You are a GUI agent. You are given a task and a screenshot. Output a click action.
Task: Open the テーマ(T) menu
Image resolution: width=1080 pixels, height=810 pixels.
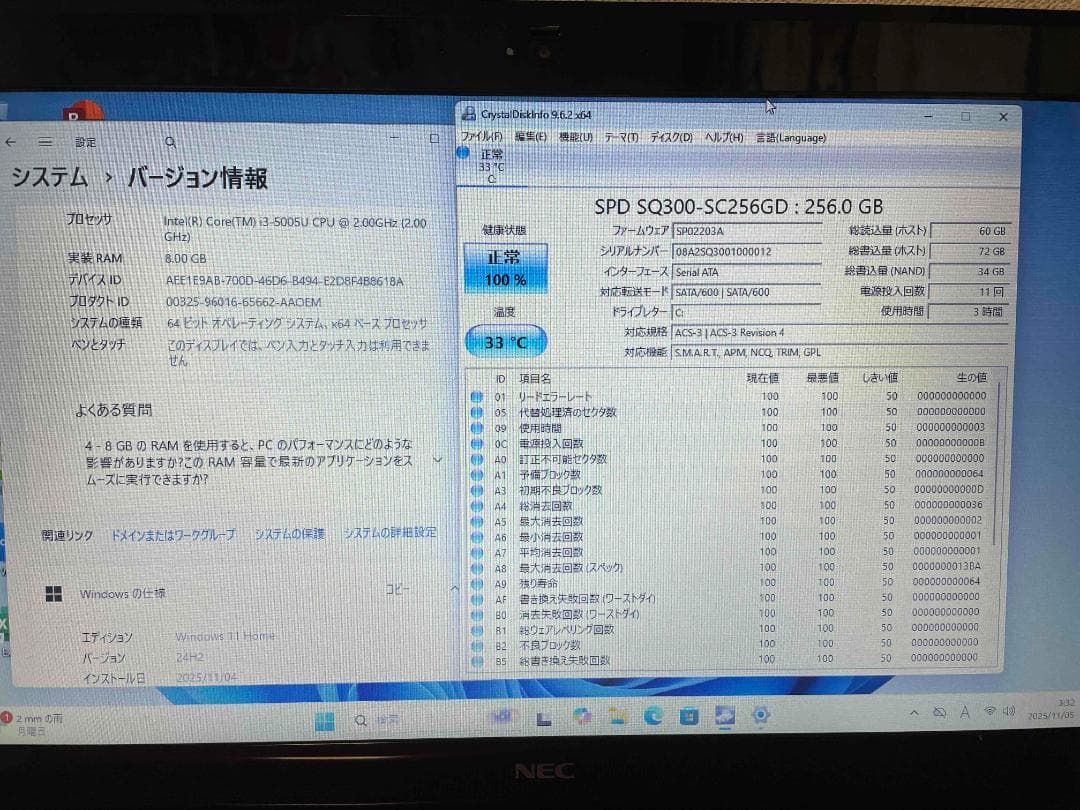[621, 138]
